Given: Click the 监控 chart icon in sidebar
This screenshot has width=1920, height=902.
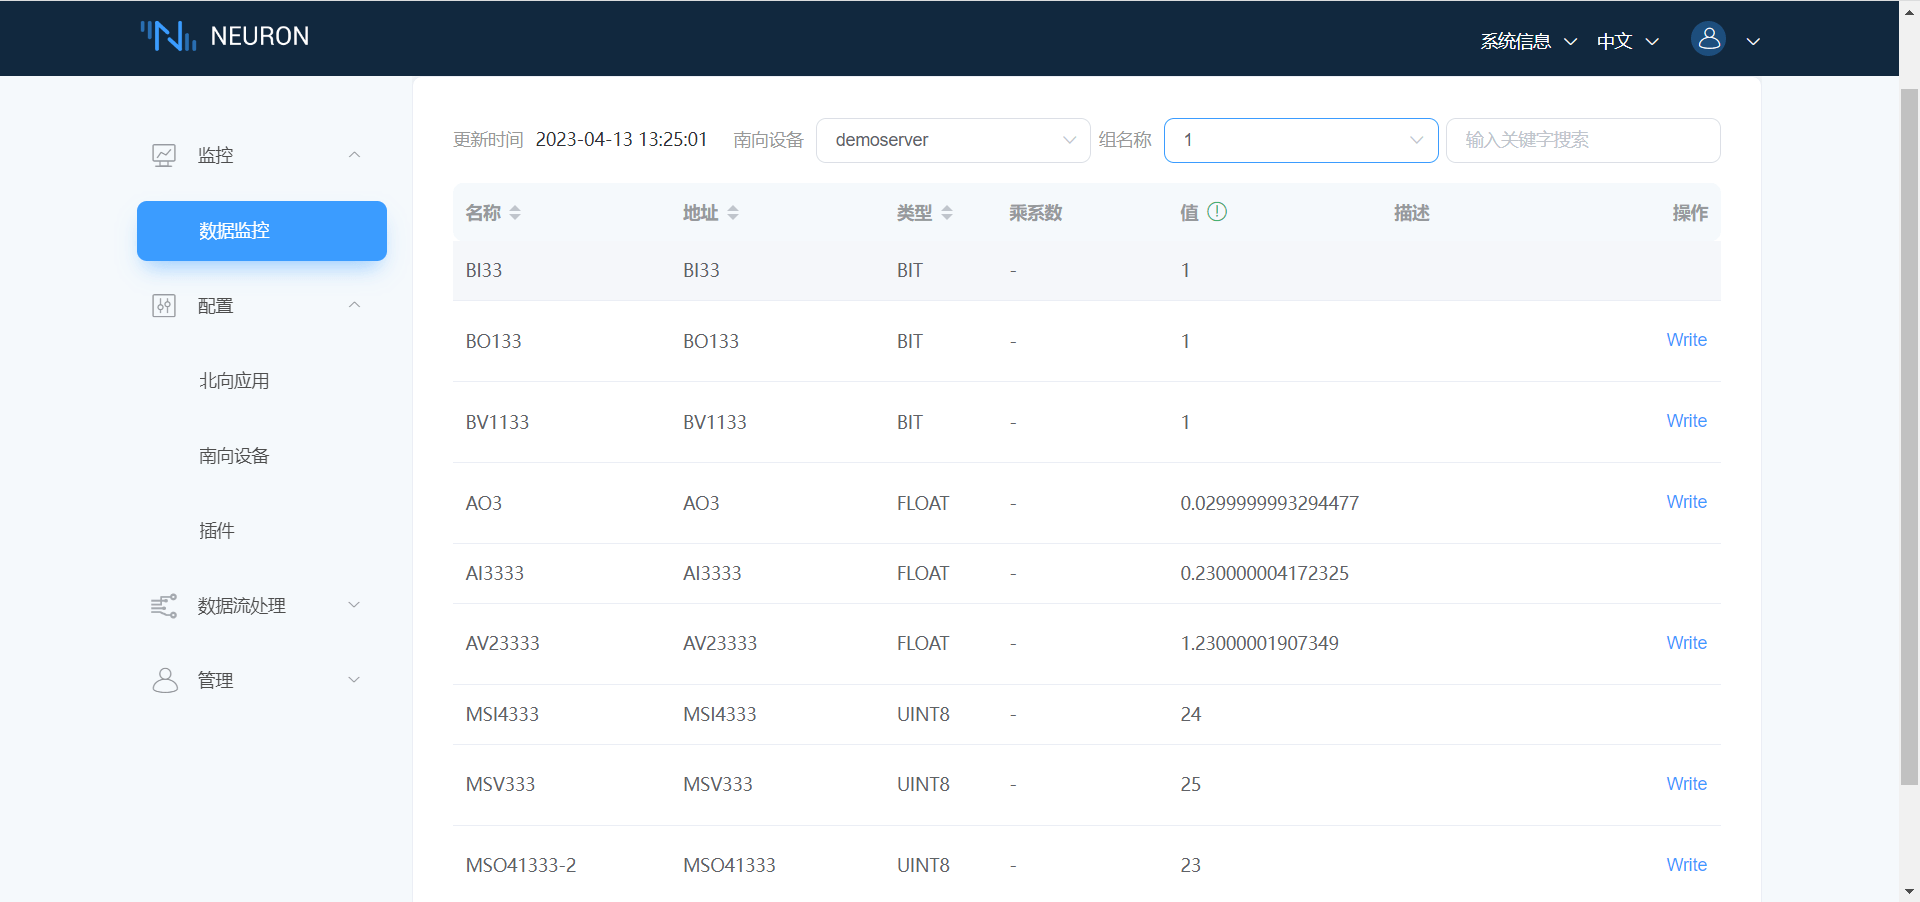Looking at the screenshot, I should click(x=163, y=155).
